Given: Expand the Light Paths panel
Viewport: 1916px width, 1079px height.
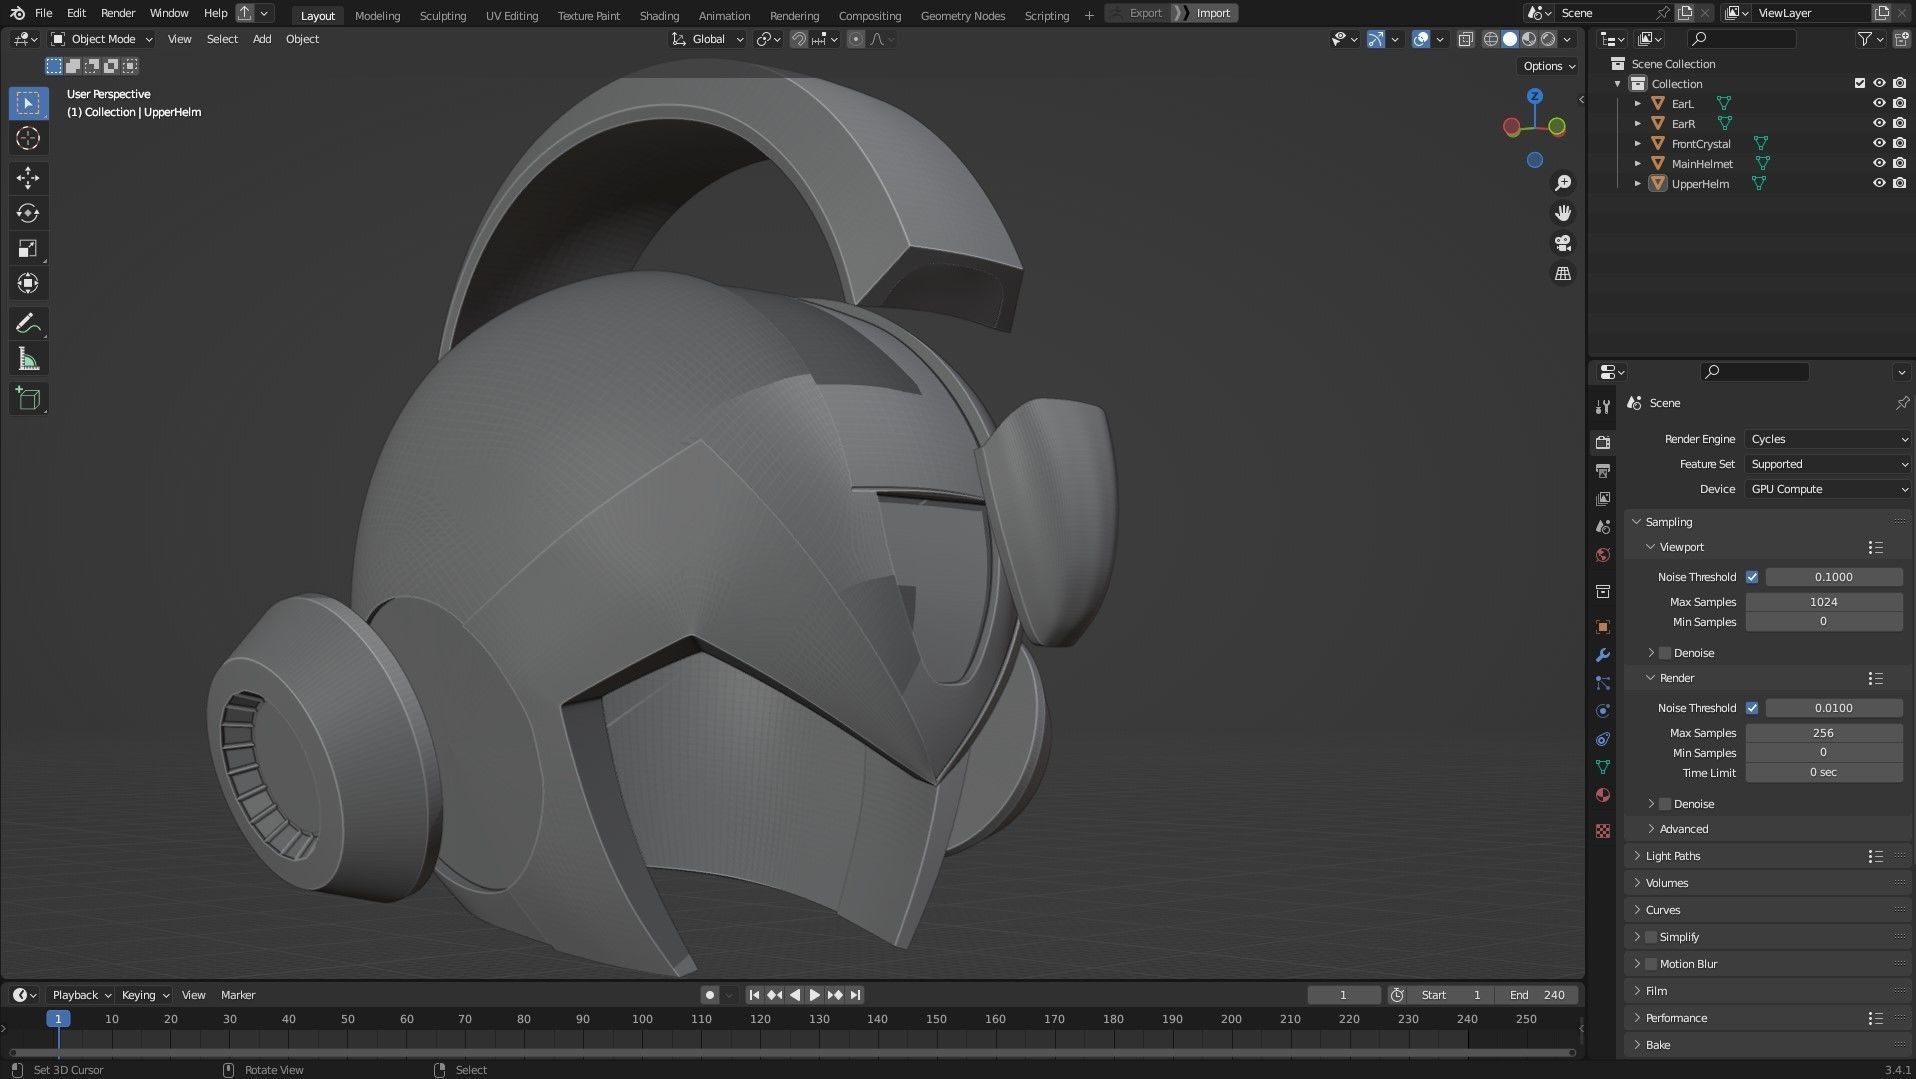Looking at the screenshot, I should [x=1672, y=856].
